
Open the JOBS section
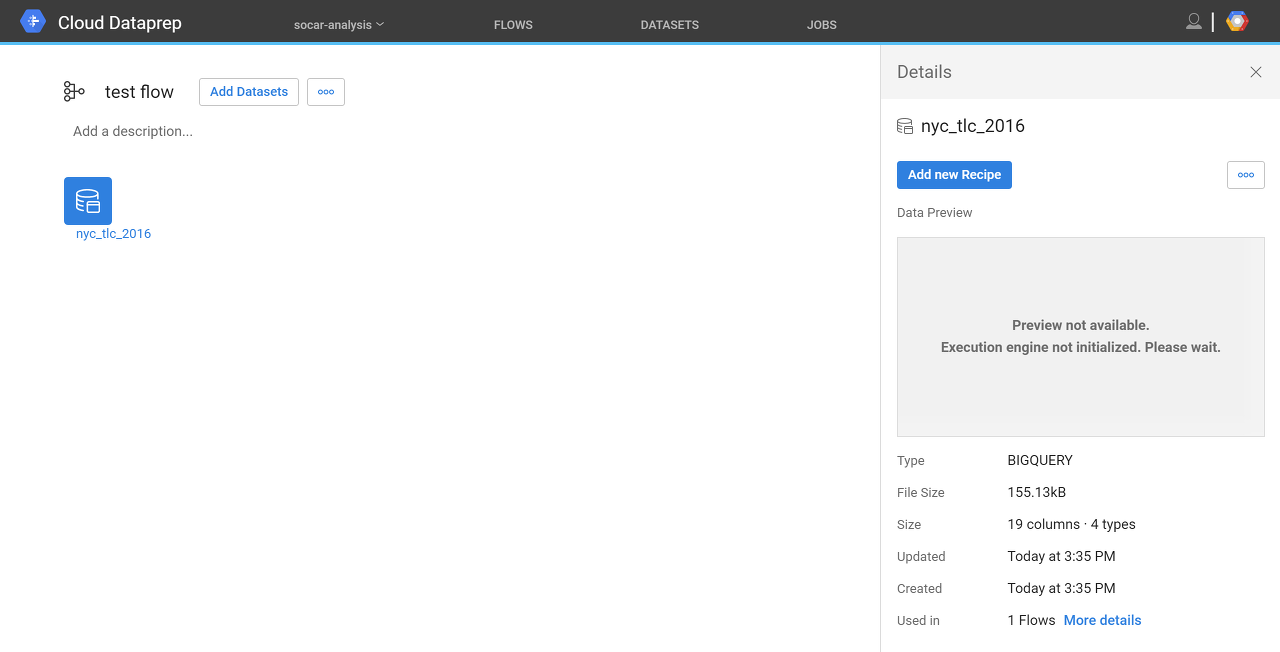(x=821, y=24)
